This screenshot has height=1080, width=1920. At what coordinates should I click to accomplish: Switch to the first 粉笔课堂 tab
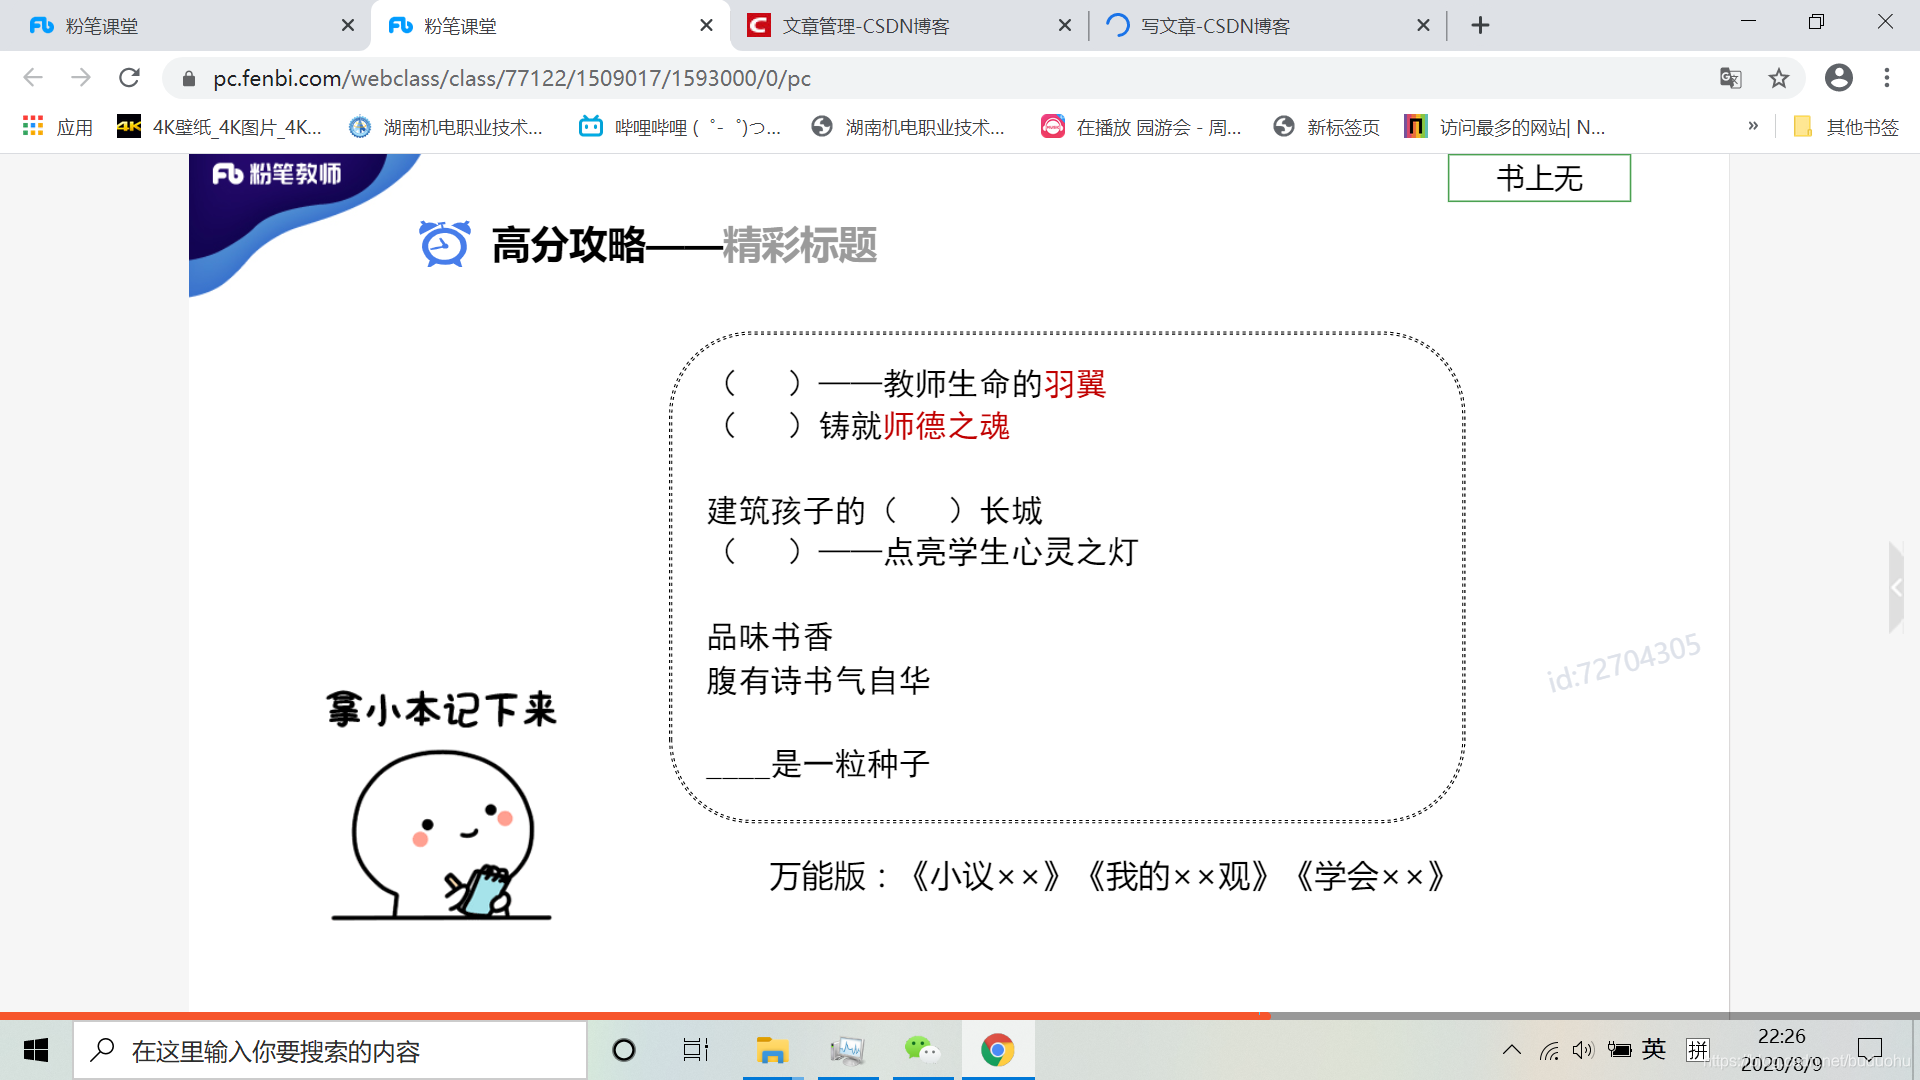185,26
